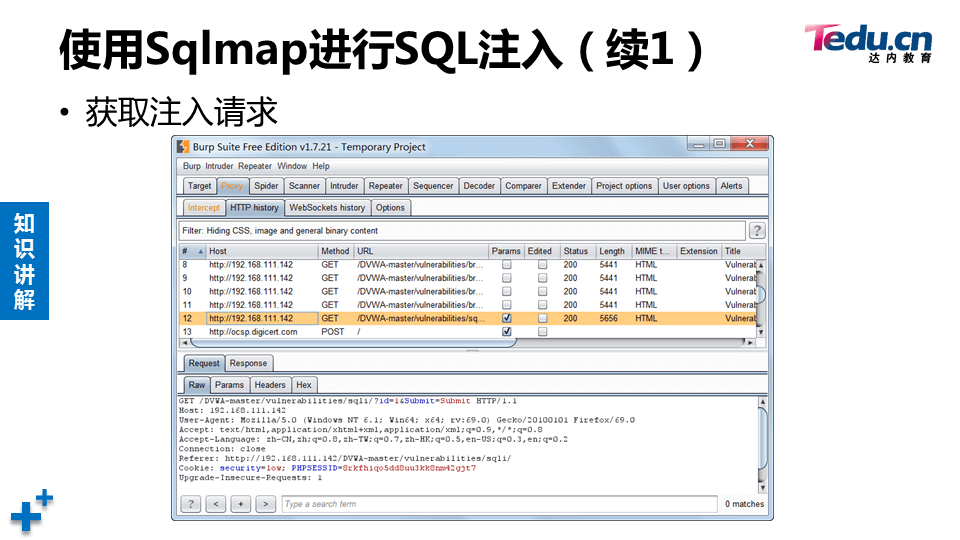Toggle Edited checkbox in row 12
This screenshot has height=540, width=960.
coord(542,318)
